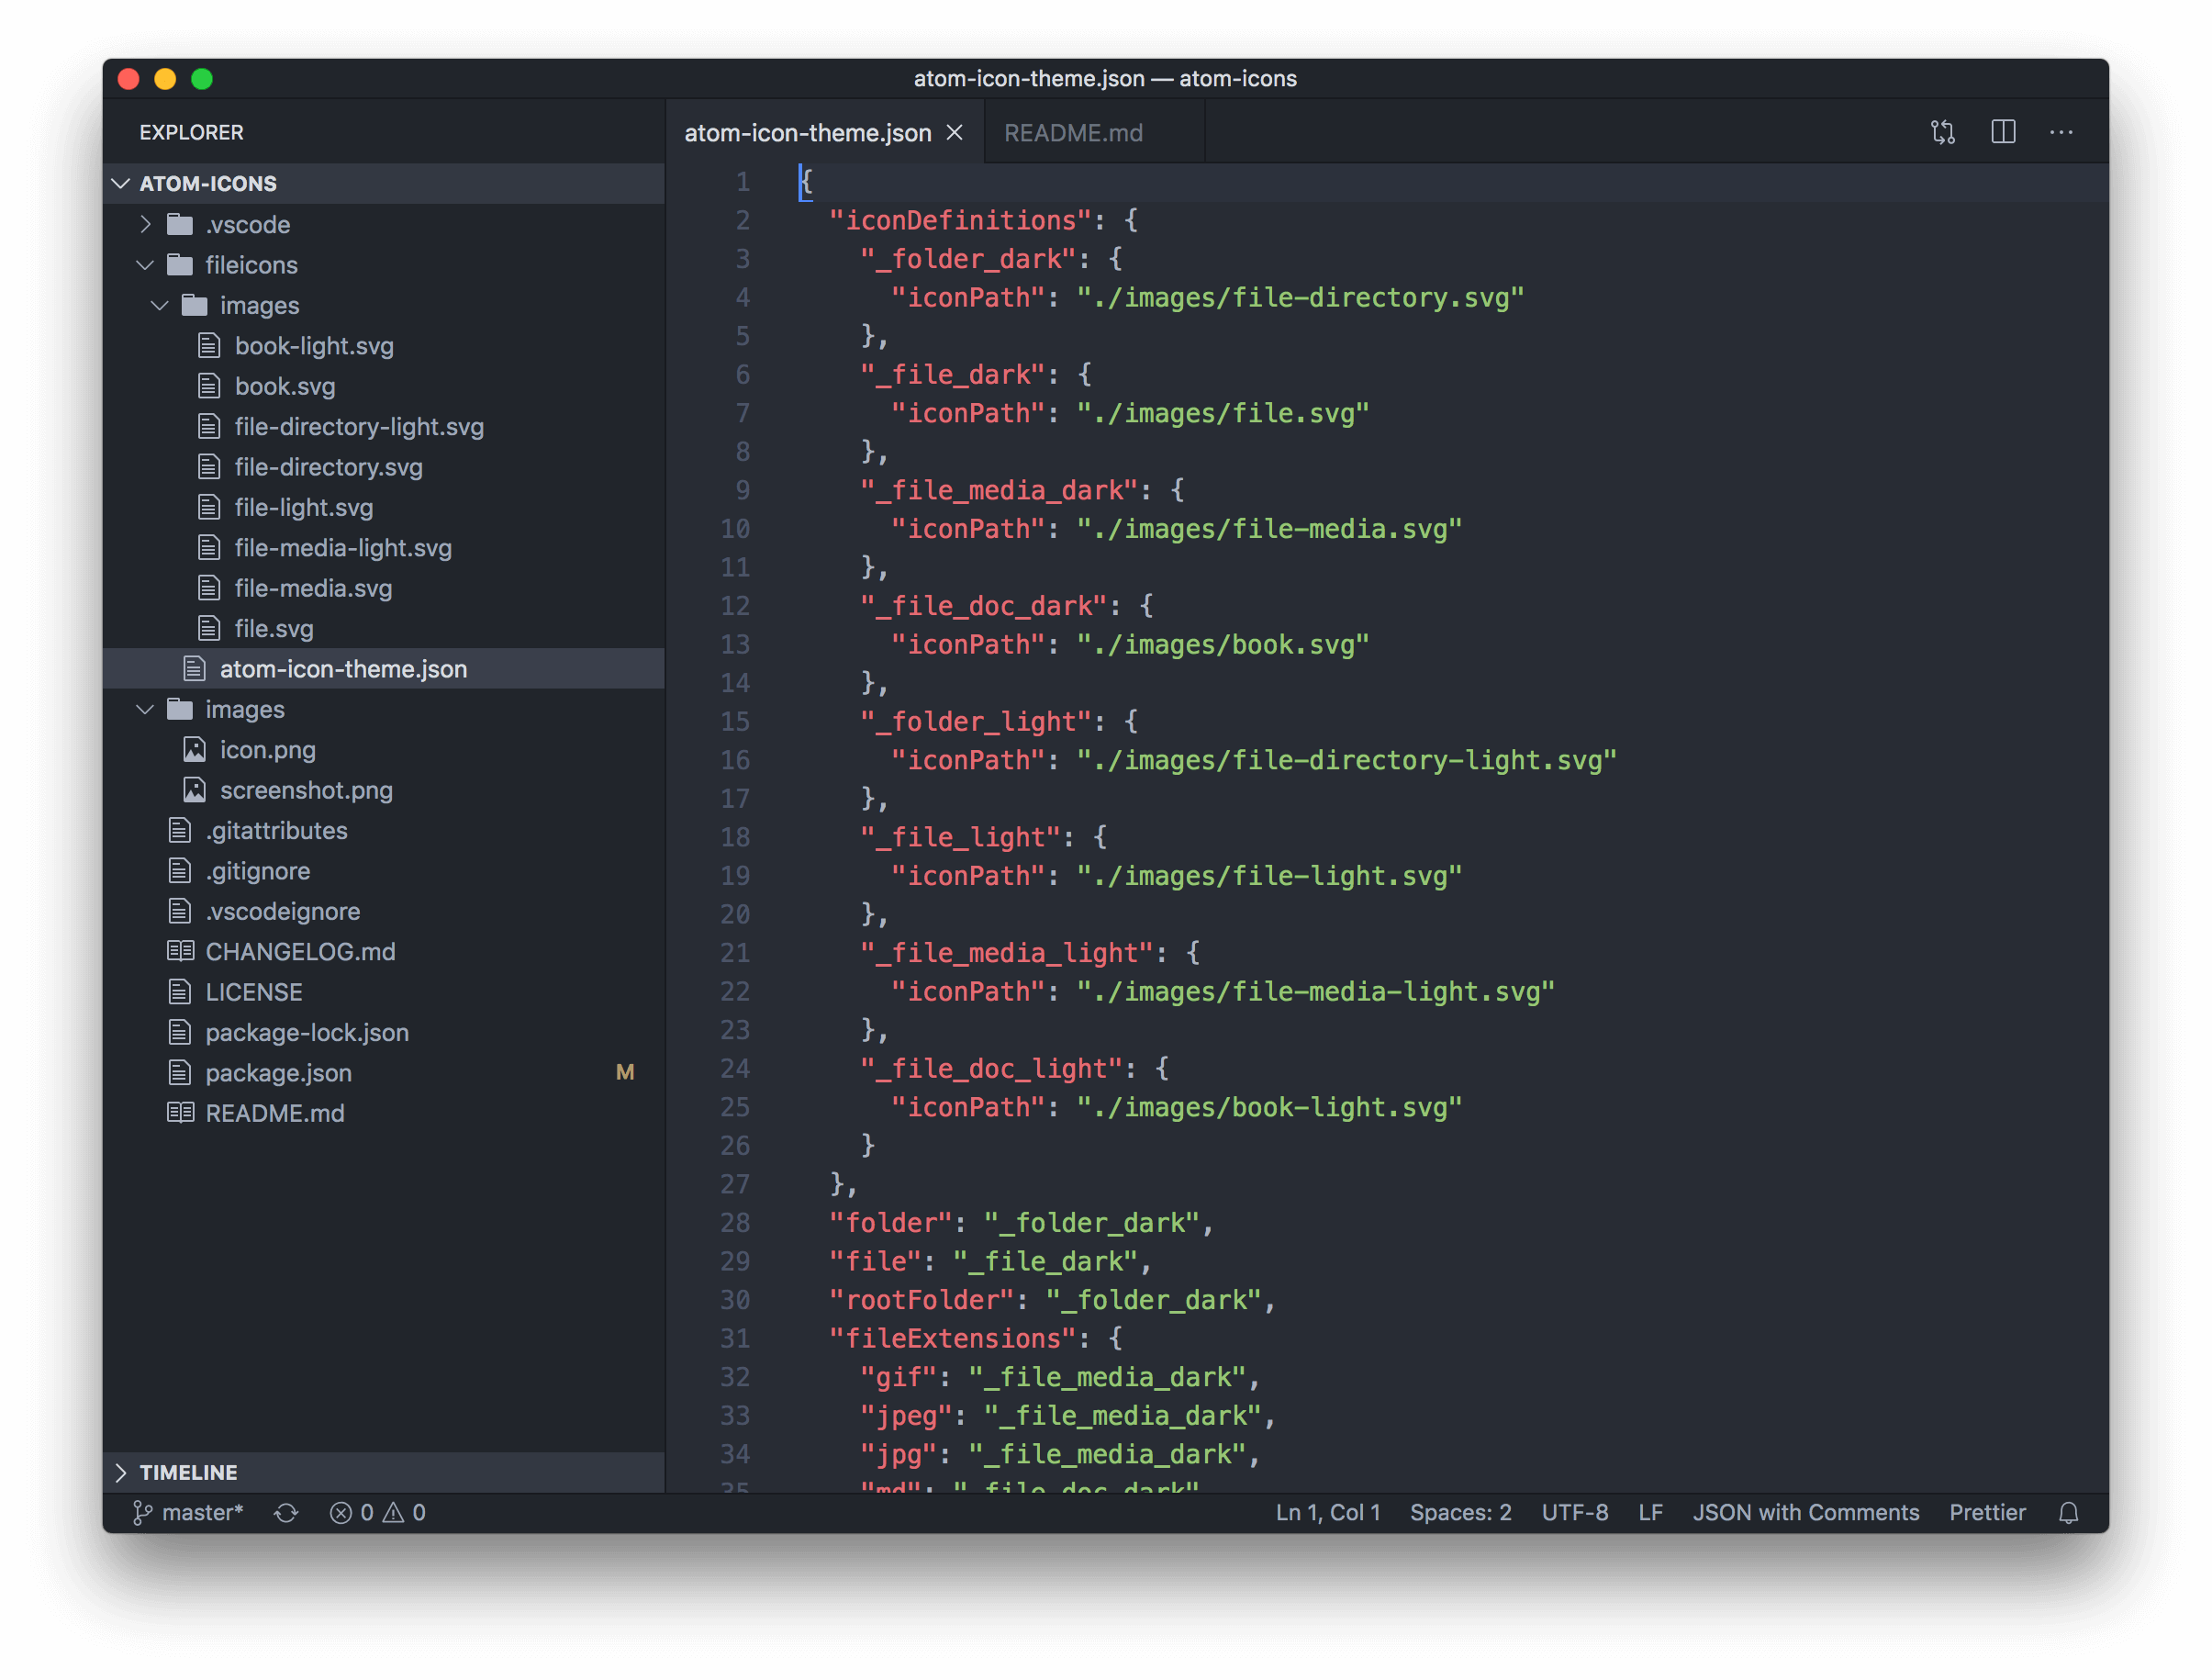Image resolution: width=2212 pixels, height=1680 pixels.
Task: Click the Prettier status bar button
Action: (1986, 1512)
